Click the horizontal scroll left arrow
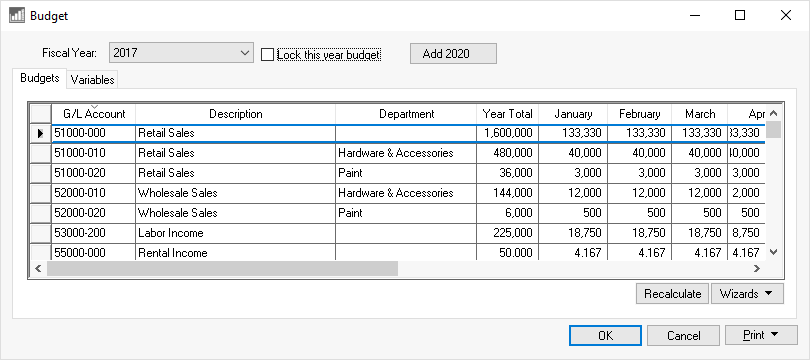810x360 pixels. [x=37, y=269]
